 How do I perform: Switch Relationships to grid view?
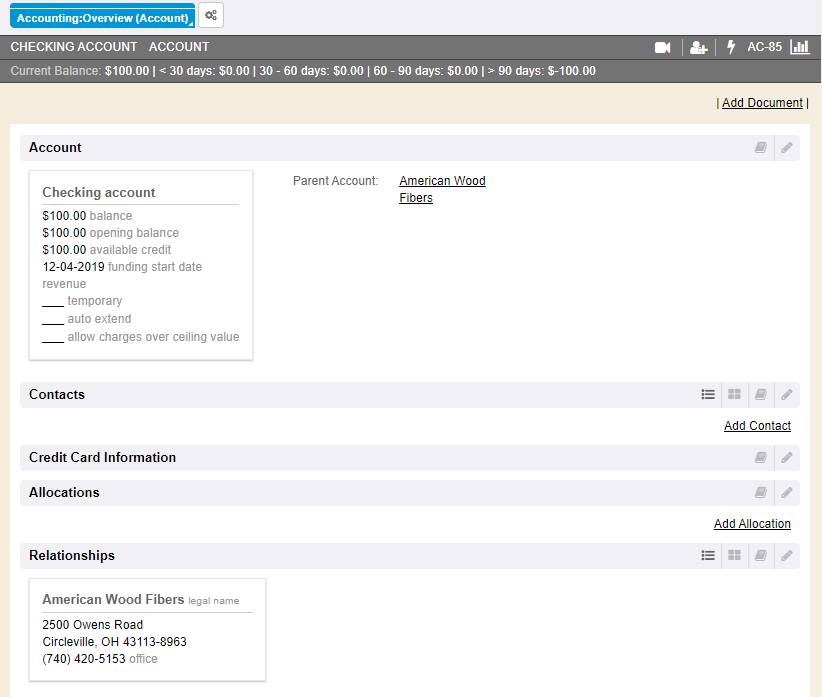pyautogui.click(x=734, y=556)
